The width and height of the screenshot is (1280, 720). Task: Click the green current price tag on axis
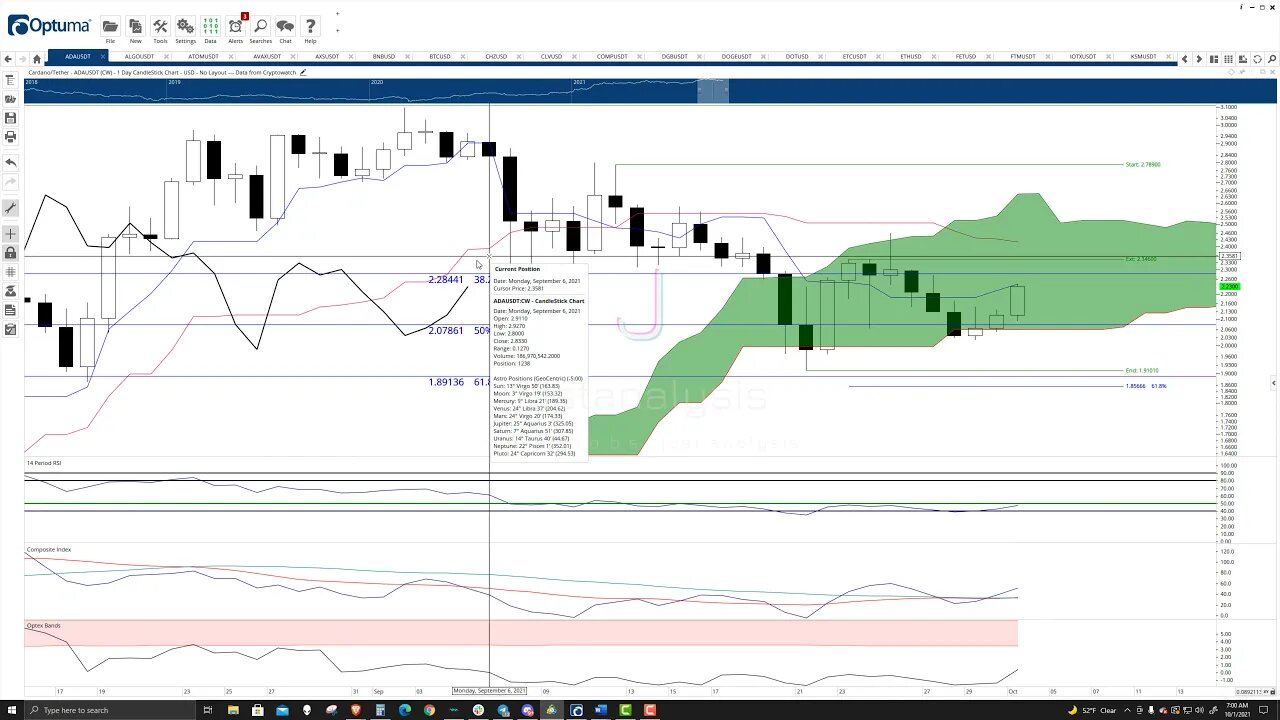(1229, 287)
